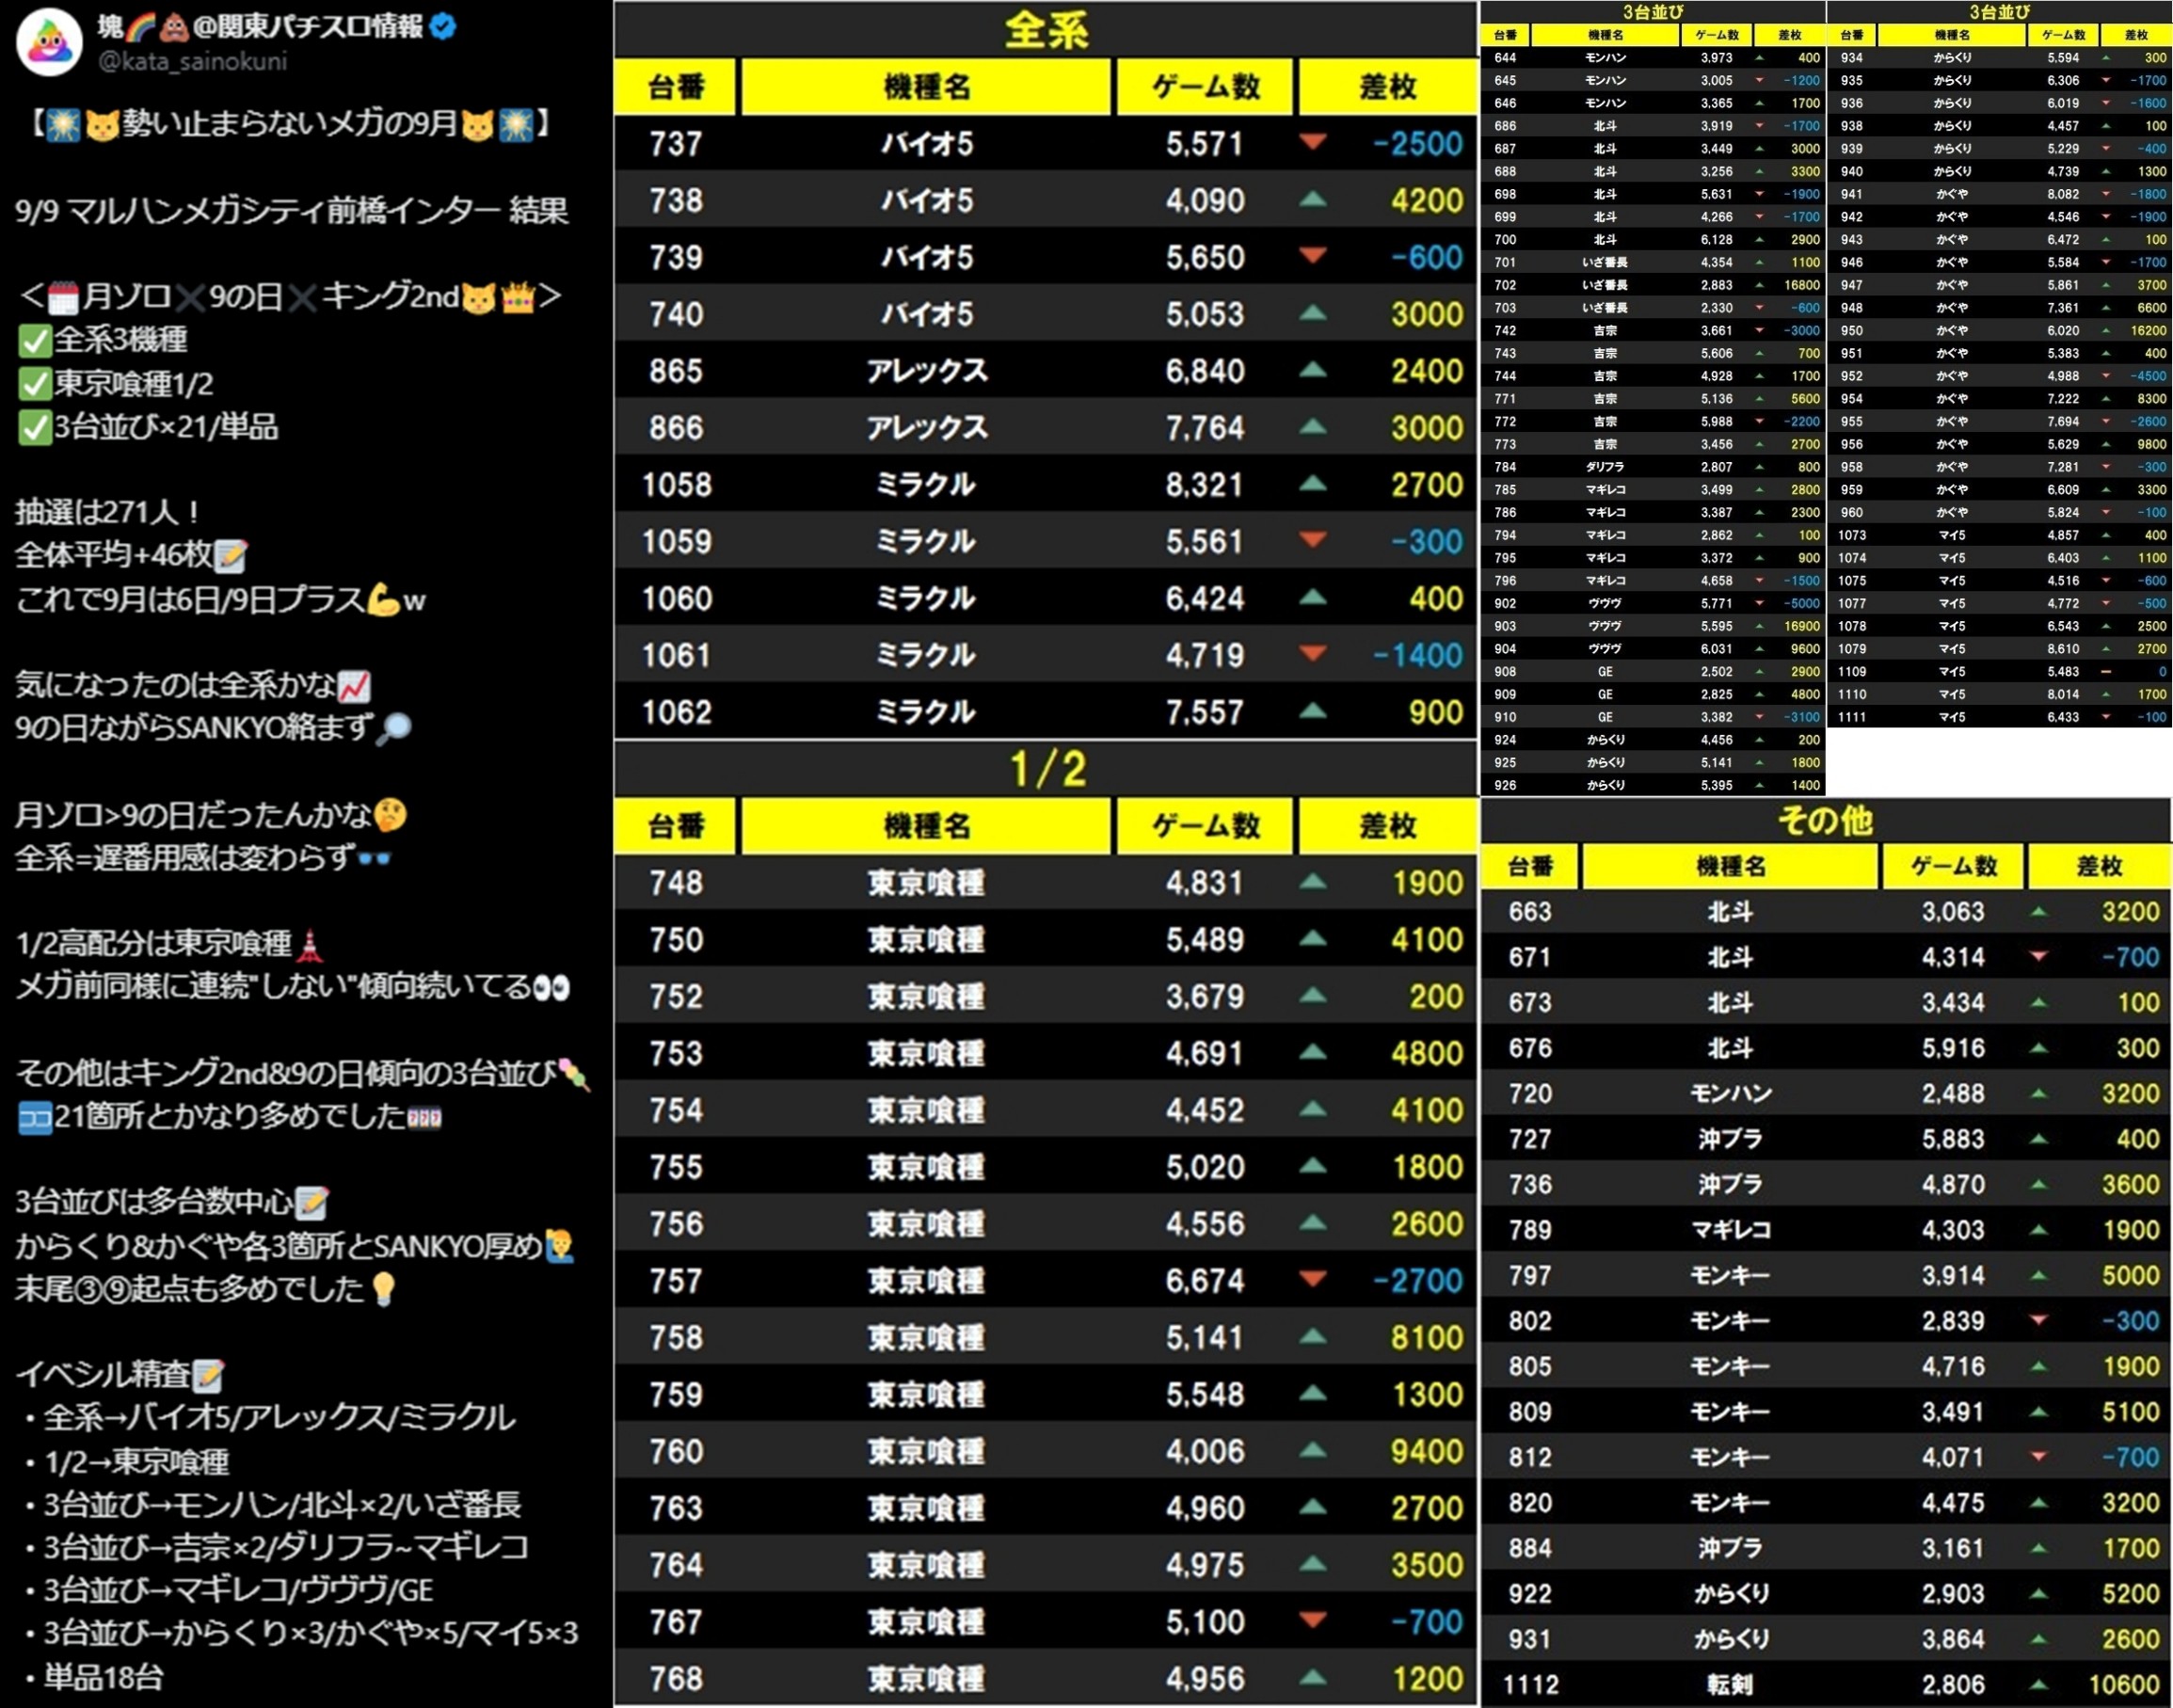2173x1708 pixels.
Task: Click the 機種名 header in the その他 table
Action: click(1730, 866)
